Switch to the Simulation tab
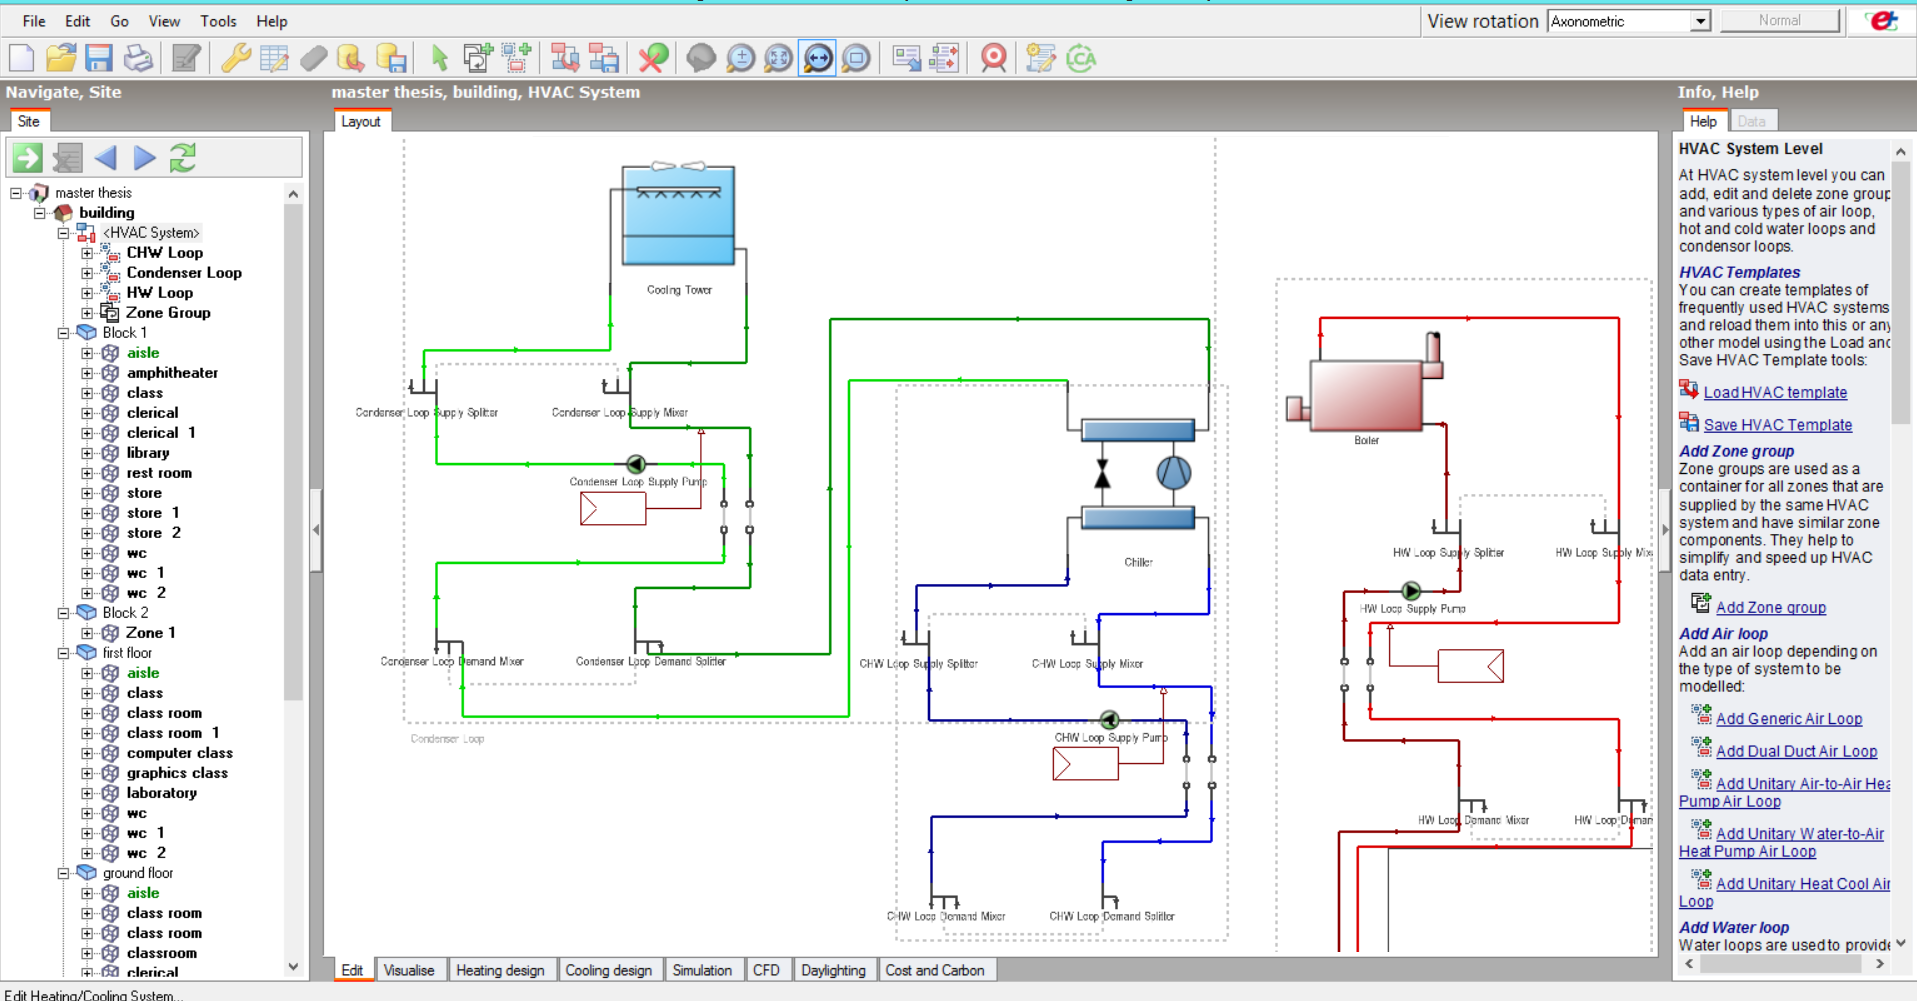1917x1001 pixels. [x=702, y=970]
